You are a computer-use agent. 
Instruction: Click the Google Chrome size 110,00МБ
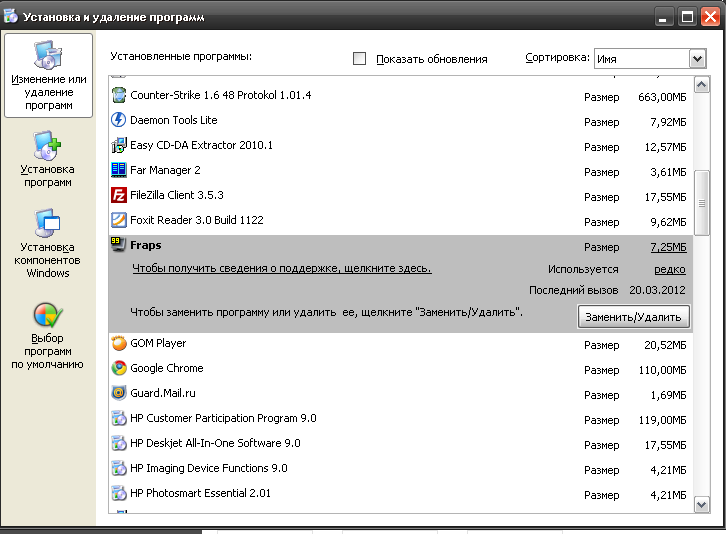pos(663,371)
